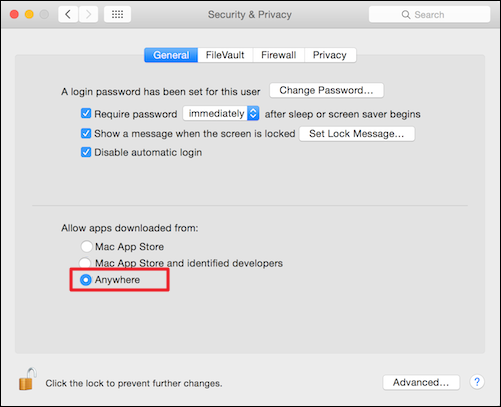Viewport: 501px width, 407px height.
Task: Choose the Anywhere radio option
Action: [86, 280]
